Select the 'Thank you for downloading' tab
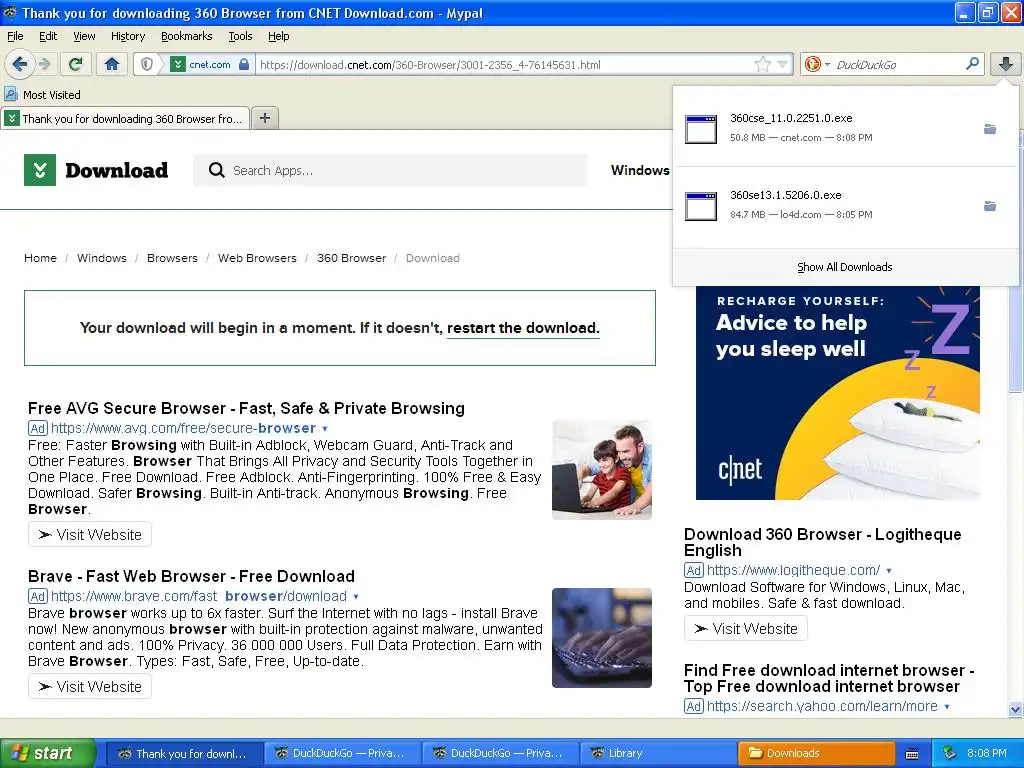The height and width of the screenshot is (768, 1024). tap(125, 118)
